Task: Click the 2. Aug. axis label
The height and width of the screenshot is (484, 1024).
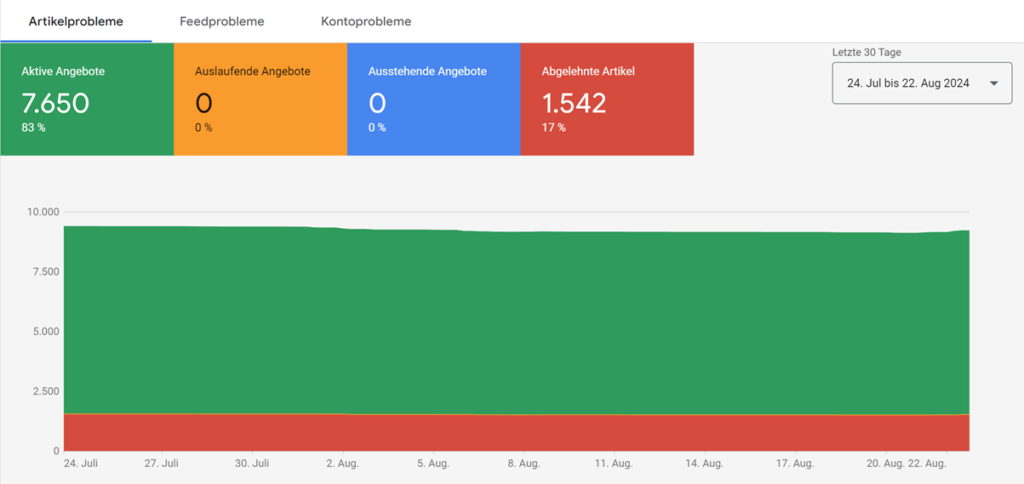Action: click(x=342, y=463)
